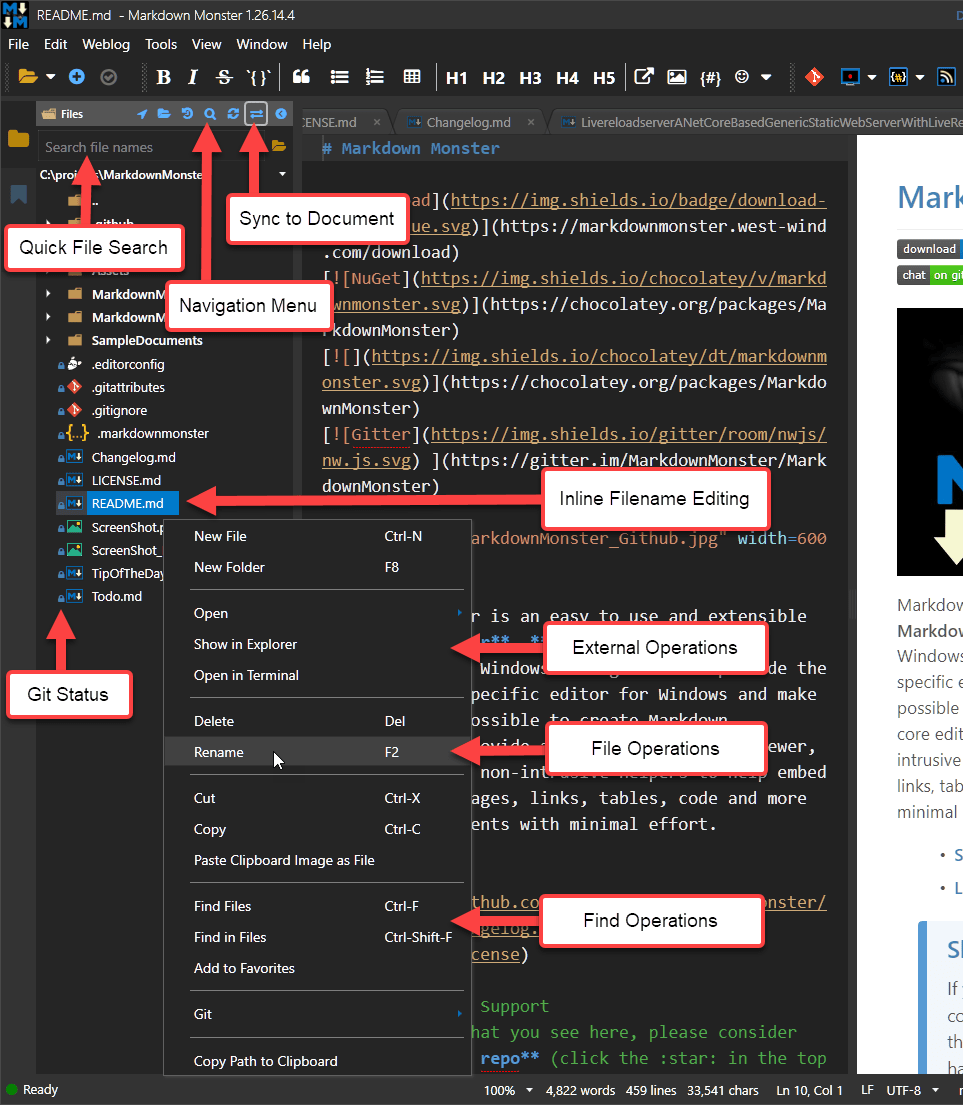Apply Heading 4 with H4
This screenshot has height=1105, width=963.
[x=566, y=78]
